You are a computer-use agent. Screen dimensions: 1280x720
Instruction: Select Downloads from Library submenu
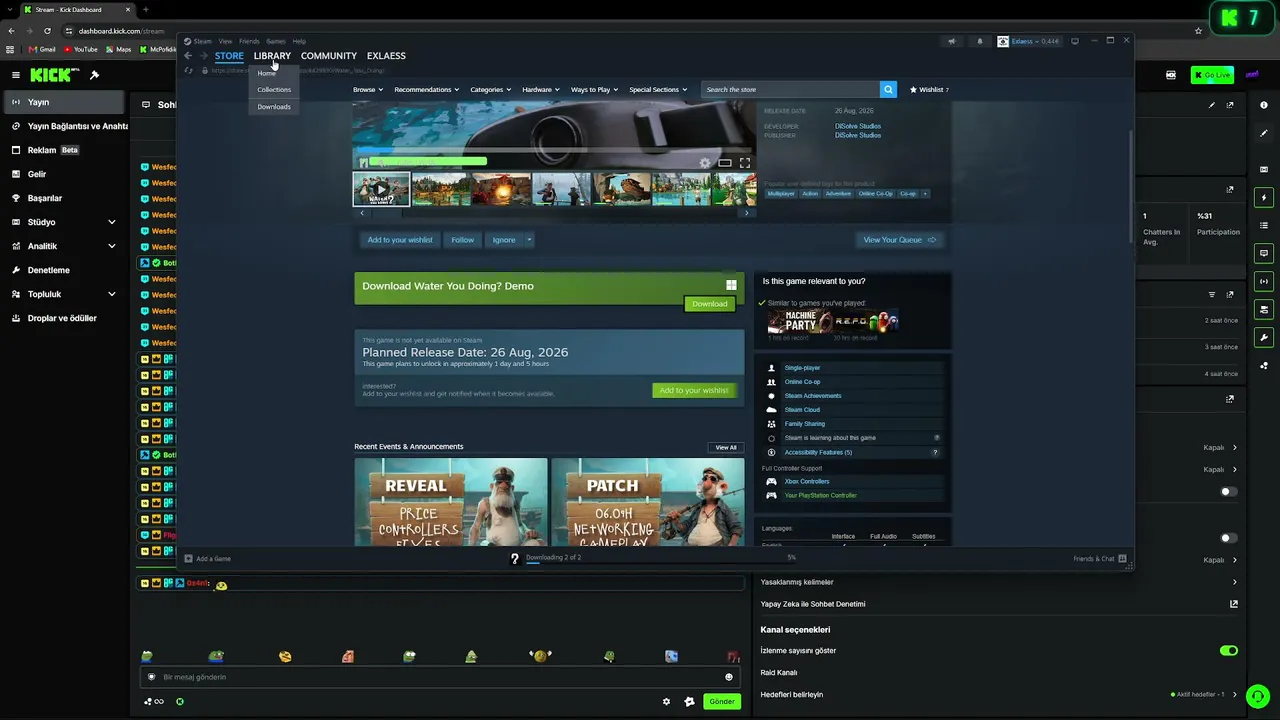click(274, 107)
